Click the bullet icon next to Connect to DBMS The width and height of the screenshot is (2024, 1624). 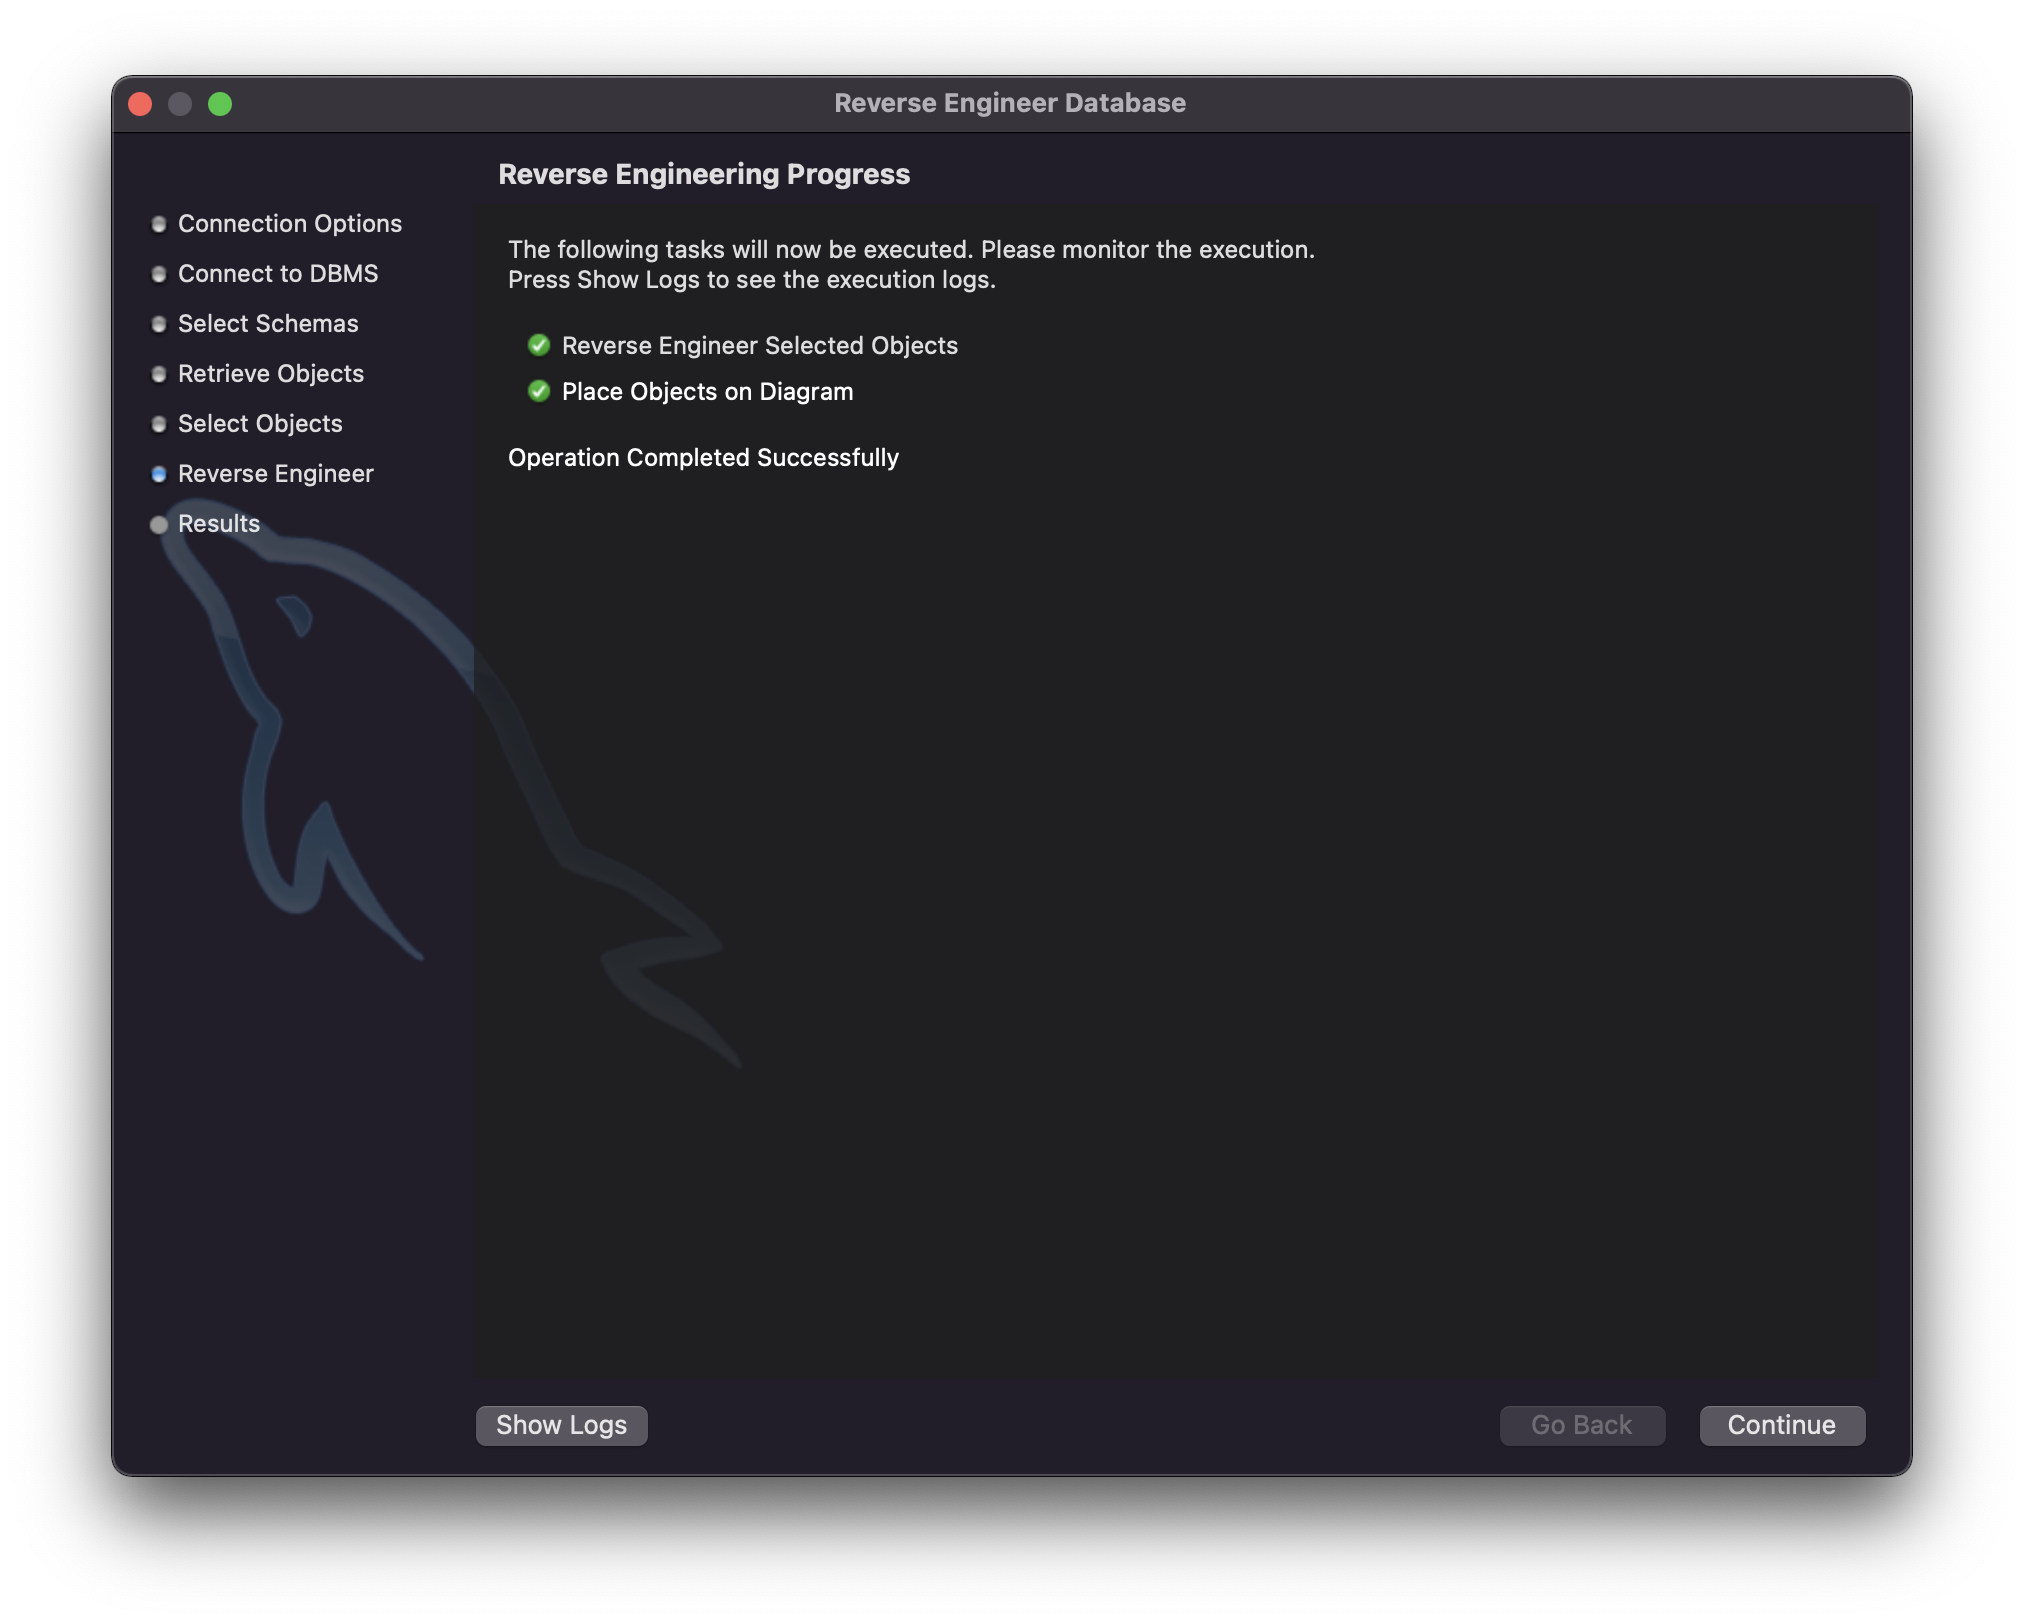click(x=158, y=274)
